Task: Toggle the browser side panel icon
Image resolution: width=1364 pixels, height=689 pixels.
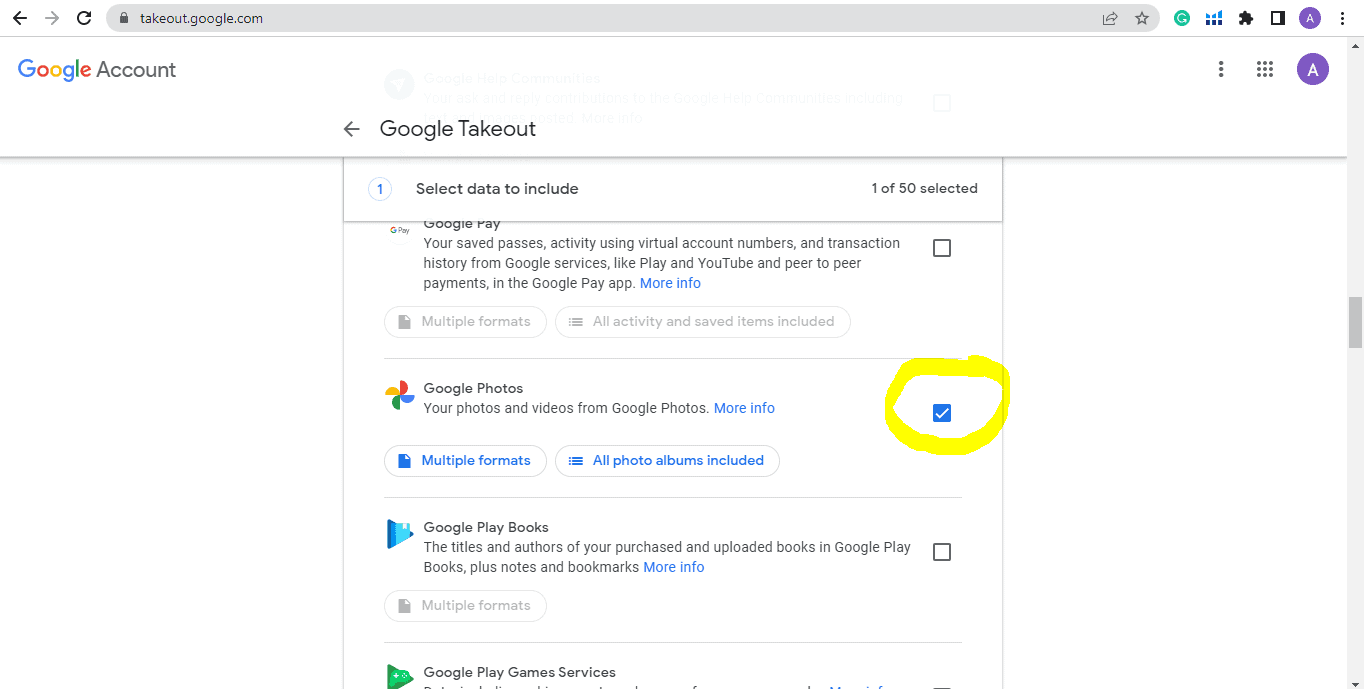Action: [x=1278, y=18]
